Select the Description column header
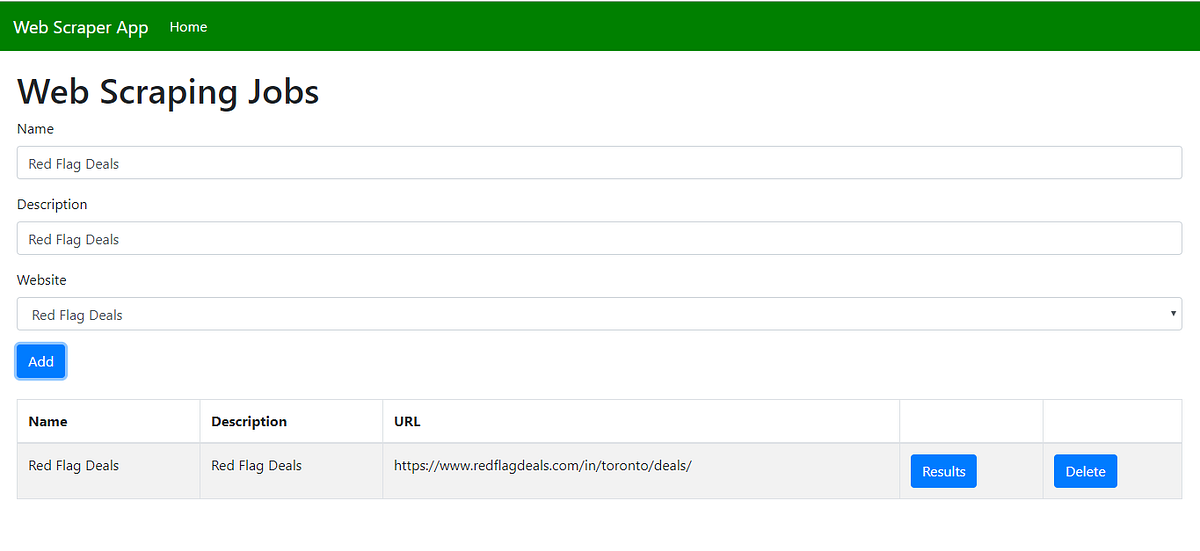The width and height of the screenshot is (1200, 551). coord(291,421)
